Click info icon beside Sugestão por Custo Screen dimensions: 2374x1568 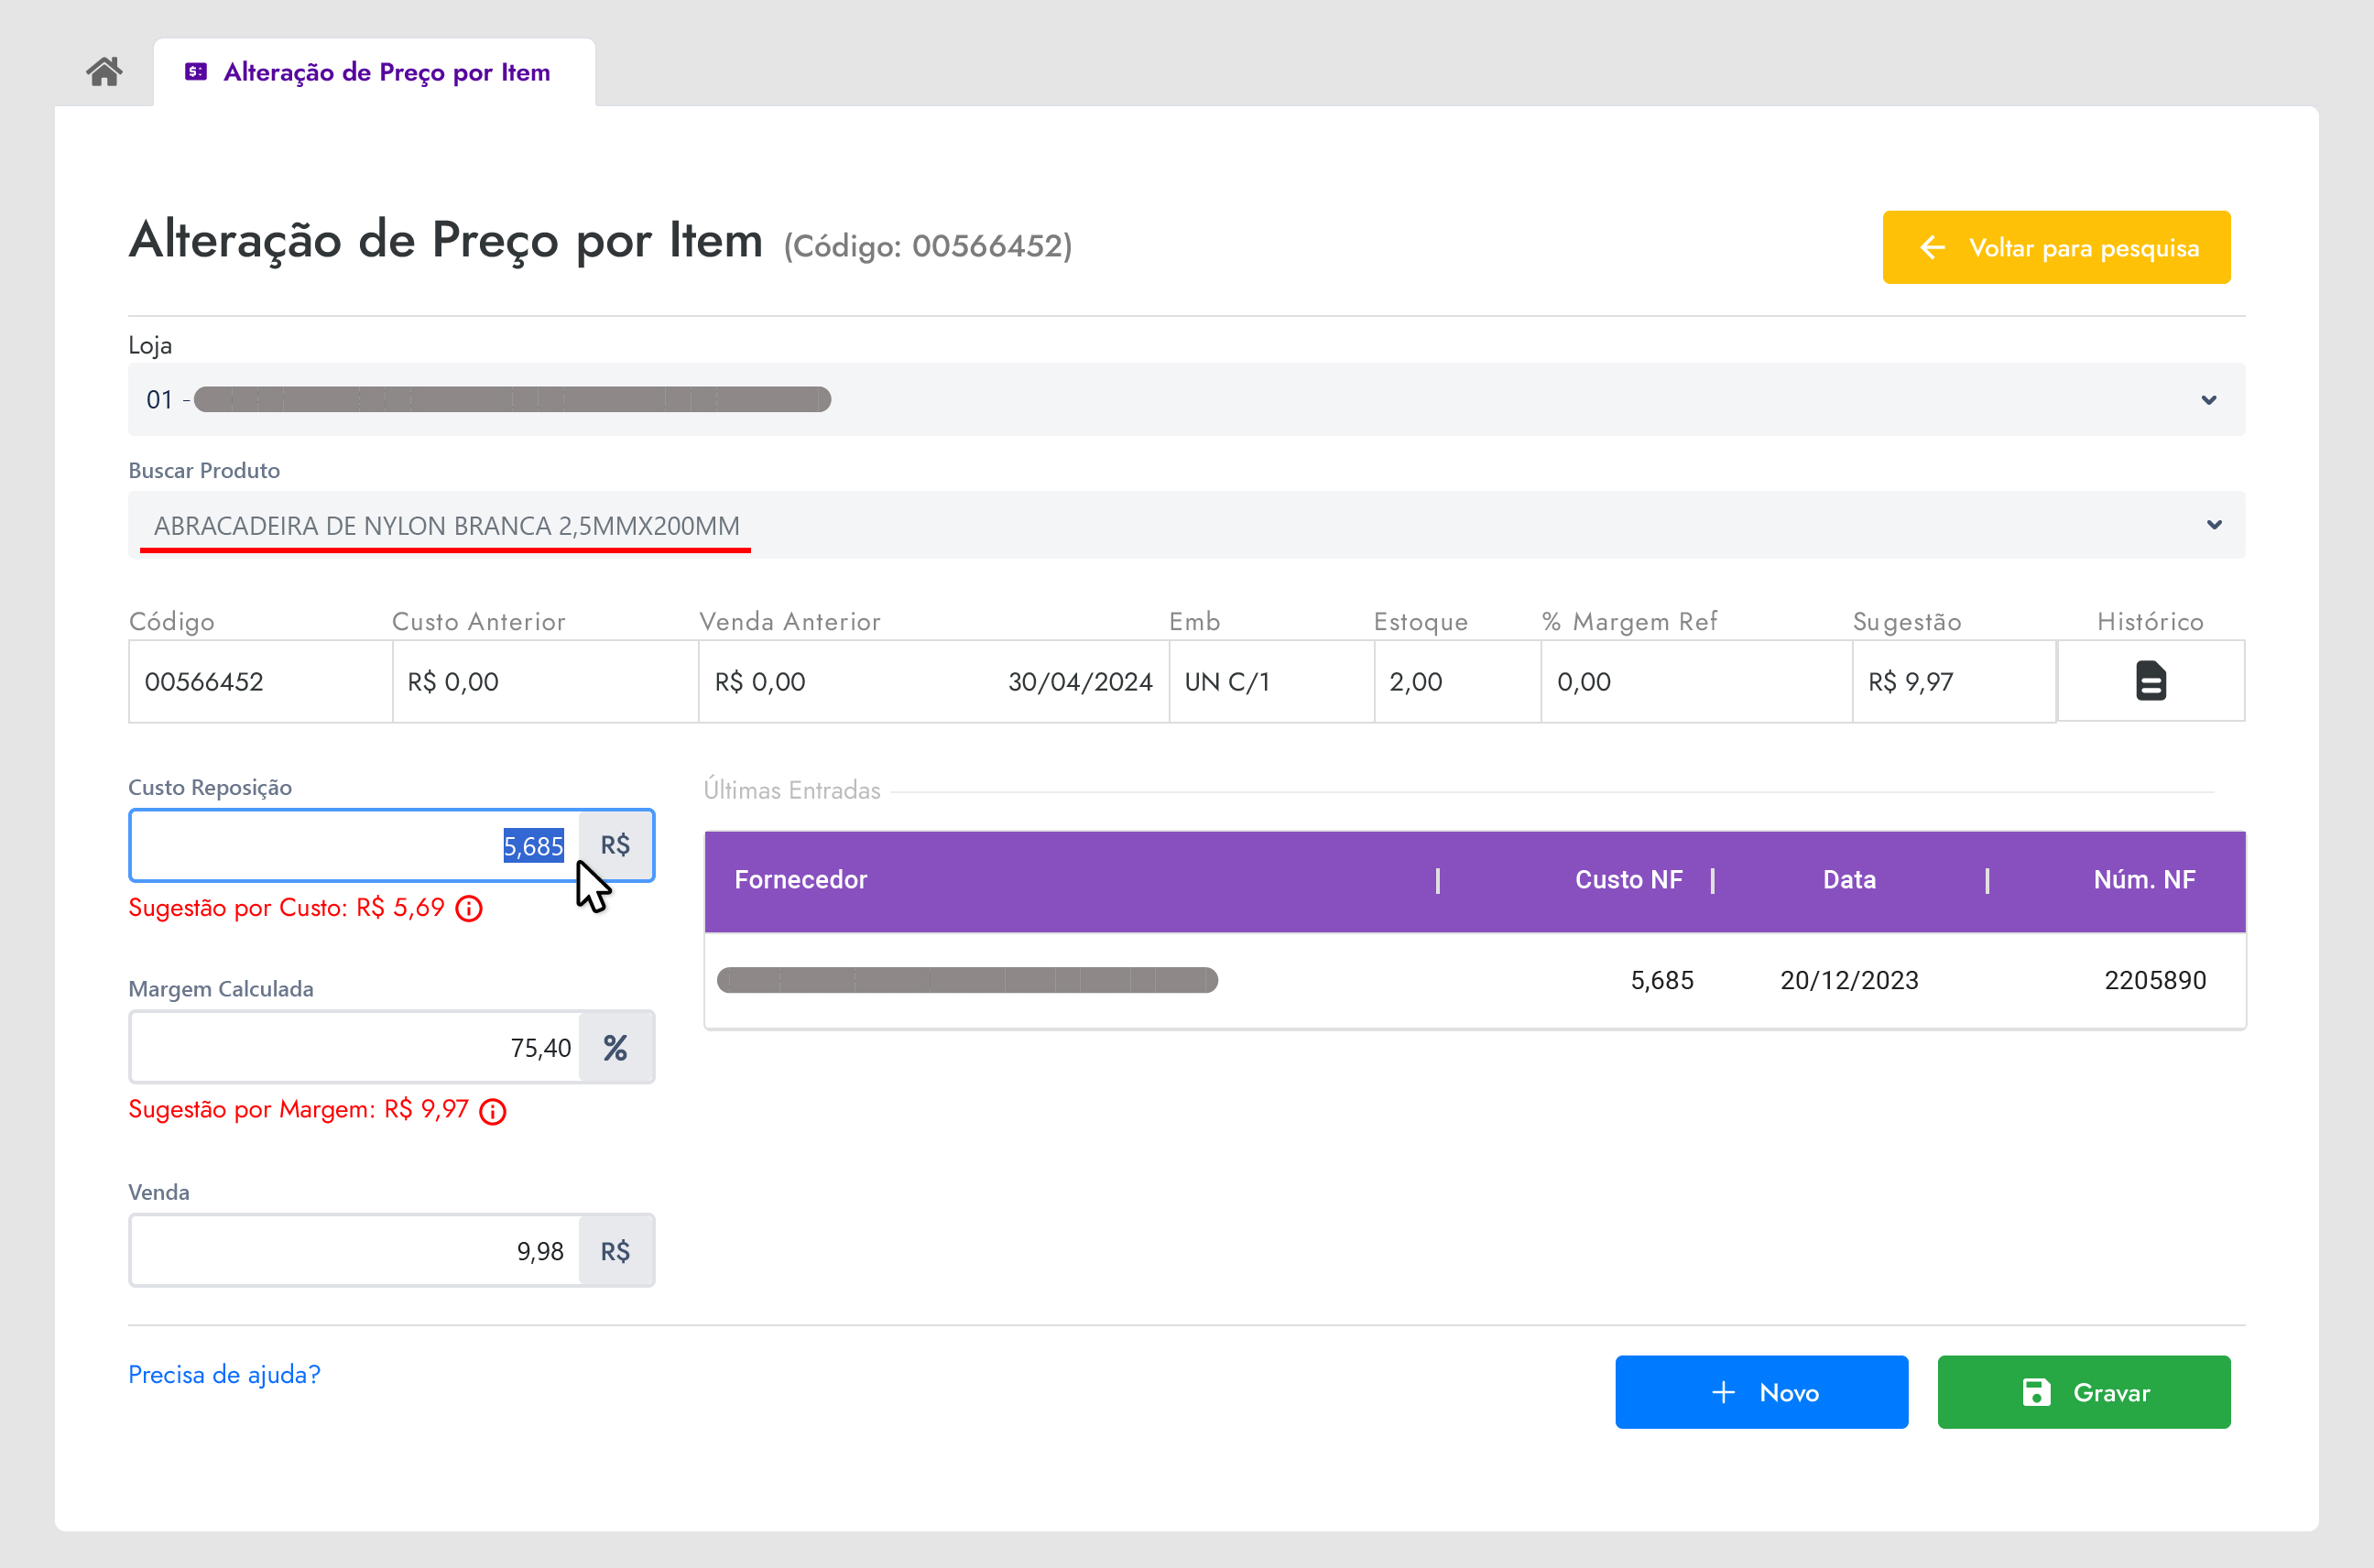[x=469, y=908]
